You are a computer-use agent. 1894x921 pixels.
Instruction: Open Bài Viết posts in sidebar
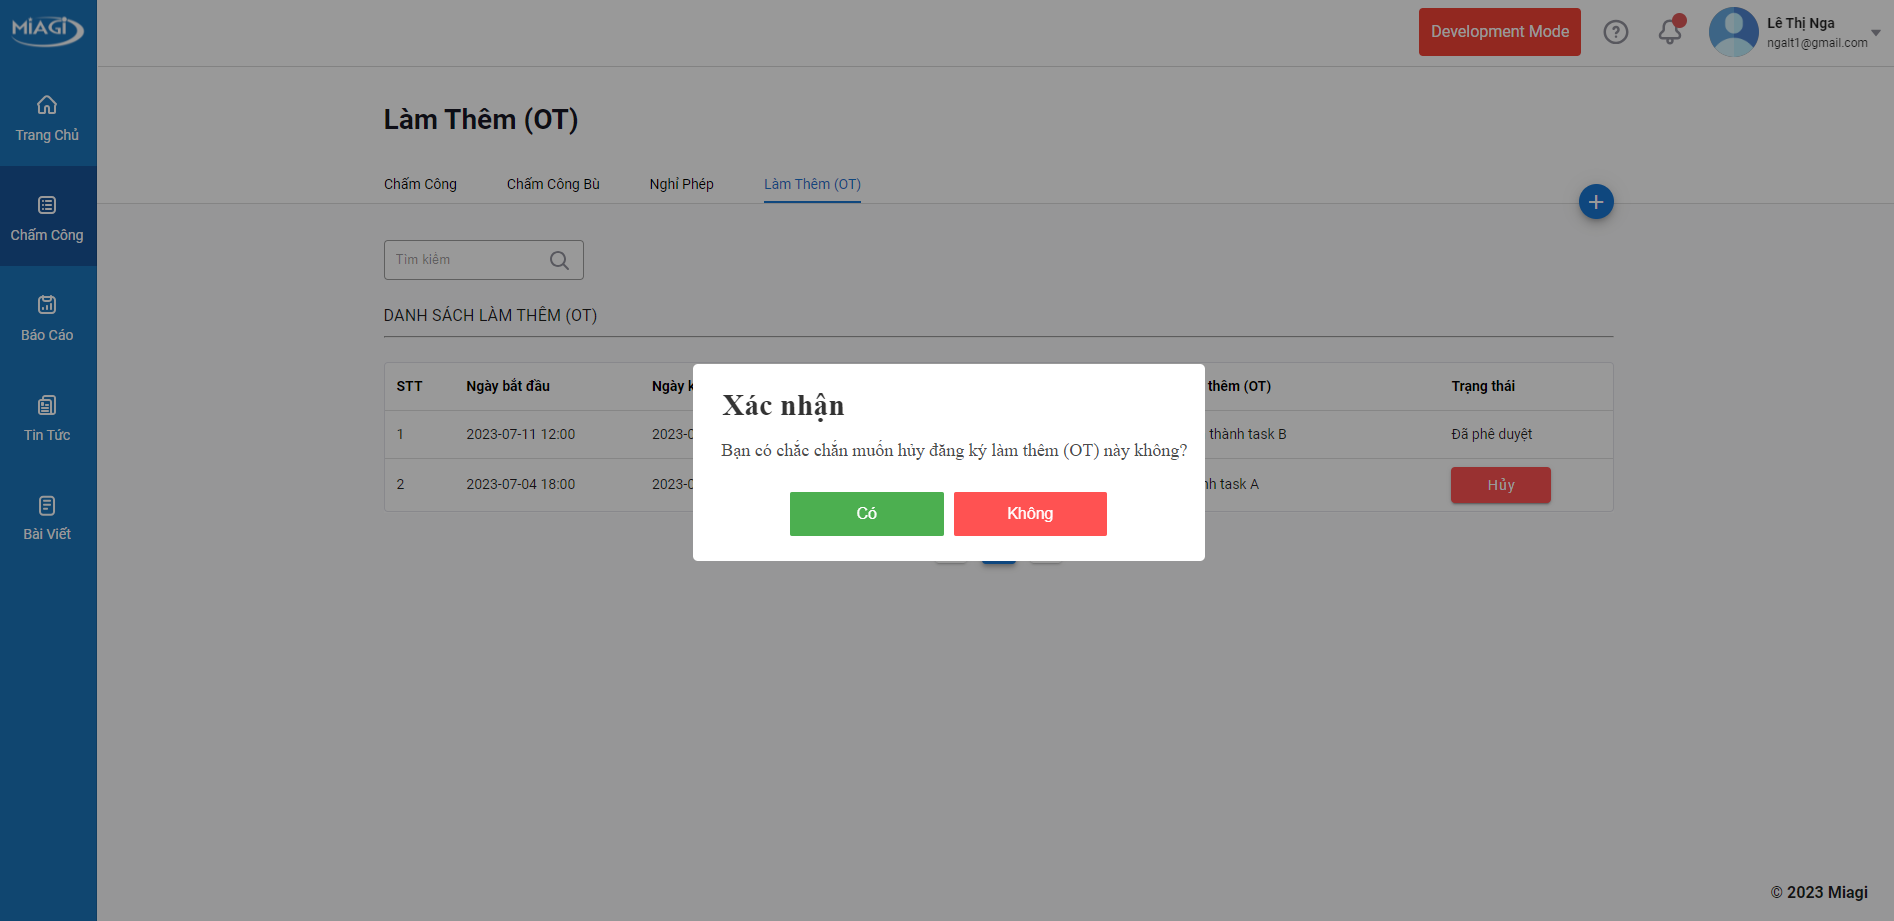coord(47,518)
